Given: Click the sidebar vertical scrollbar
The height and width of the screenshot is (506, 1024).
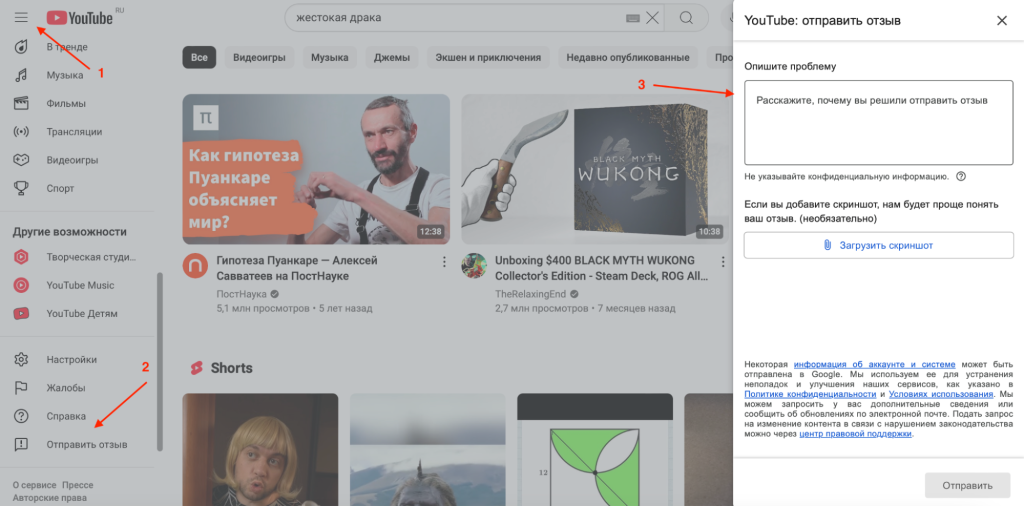Looking at the screenshot, I should 160,362.
